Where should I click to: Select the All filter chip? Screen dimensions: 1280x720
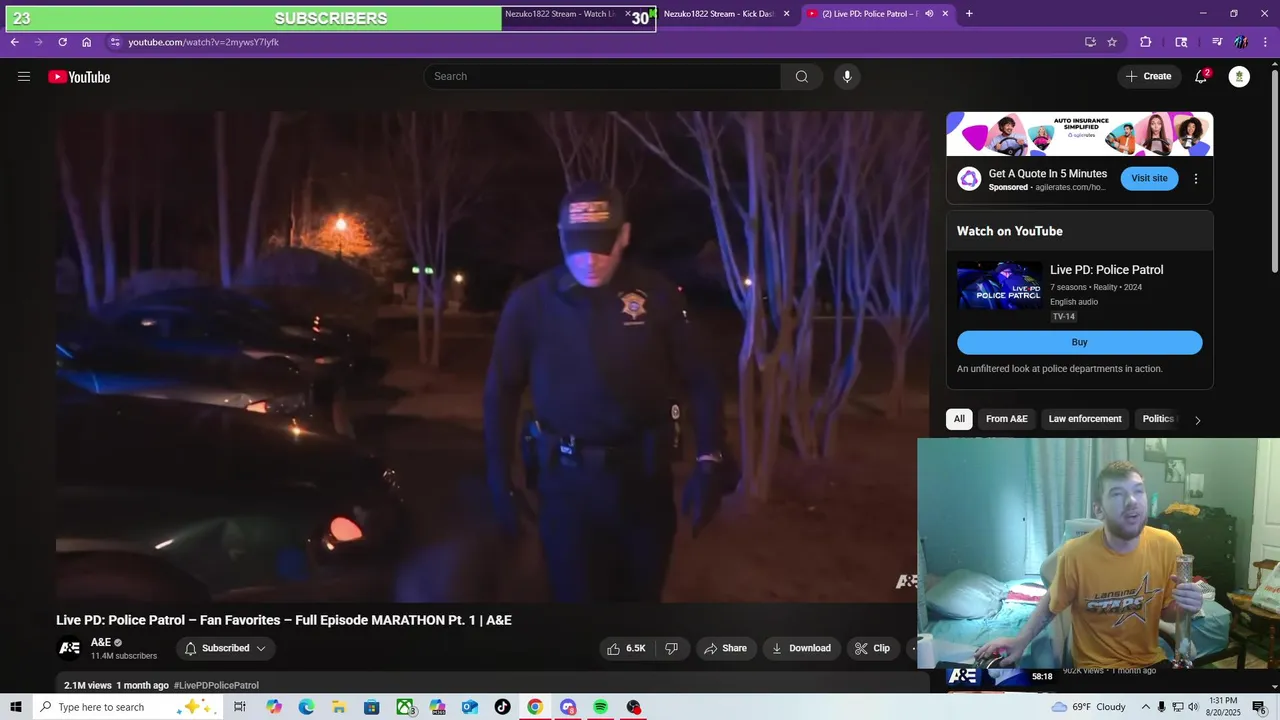pyautogui.click(x=959, y=419)
